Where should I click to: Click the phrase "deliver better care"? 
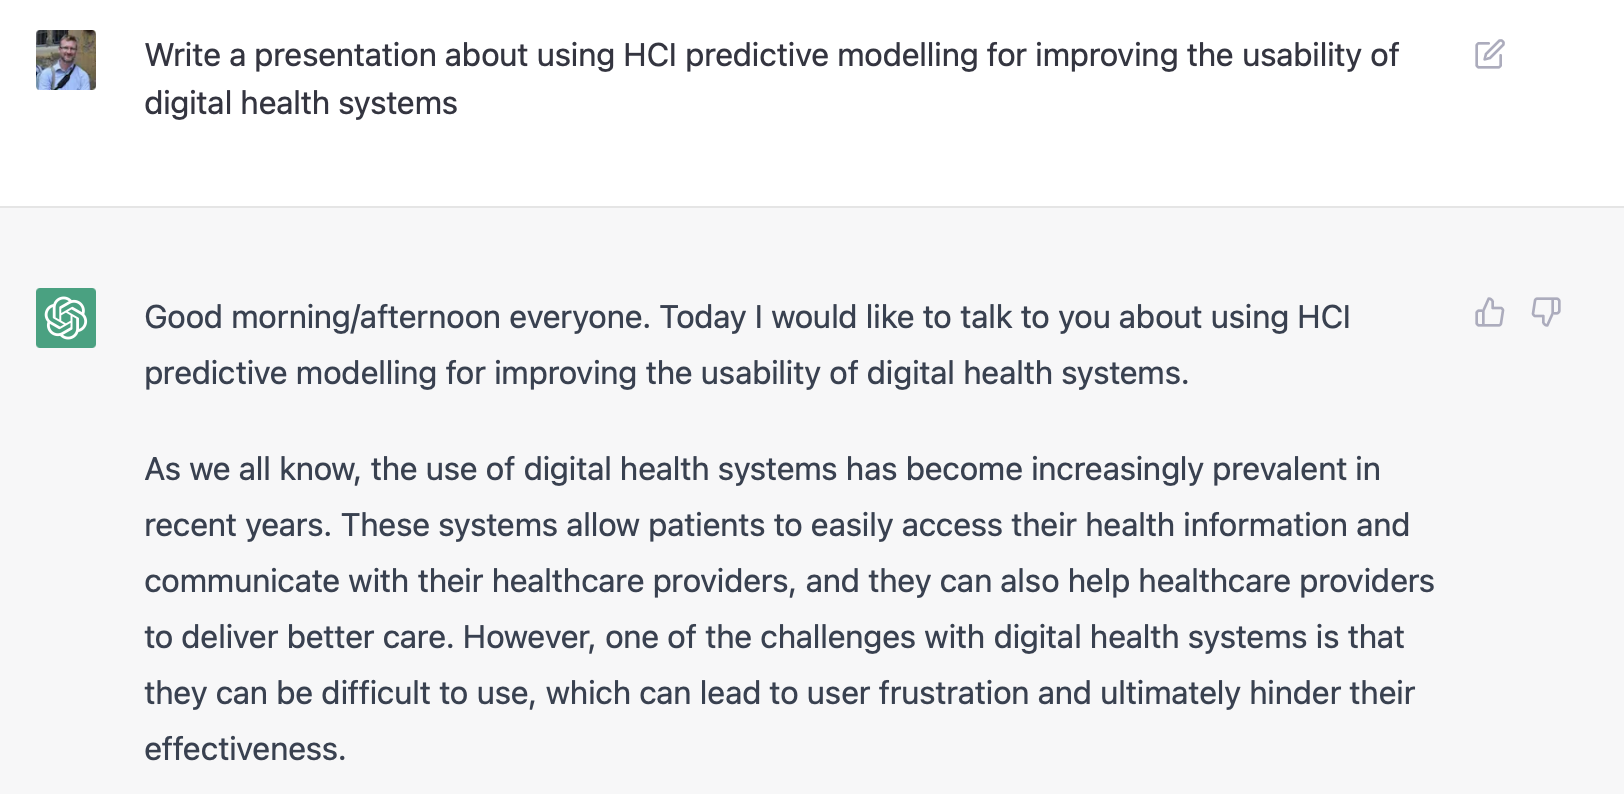tap(317, 637)
